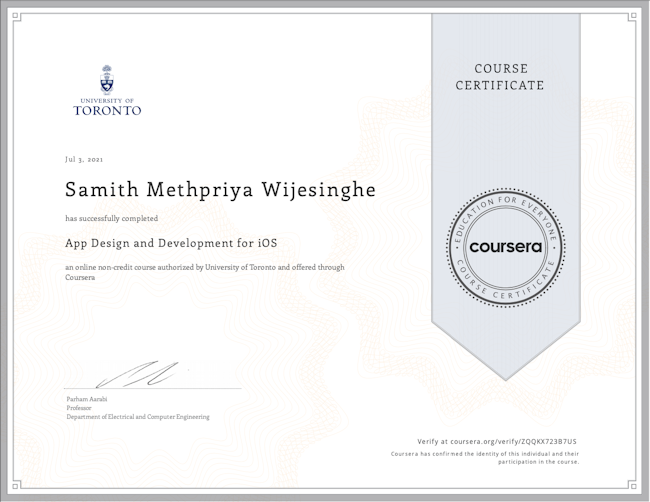Viewport: 650px width, 502px height.
Task: Click 'Department of Electrical and Computer Engineering'
Action: [x=138, y=417]
